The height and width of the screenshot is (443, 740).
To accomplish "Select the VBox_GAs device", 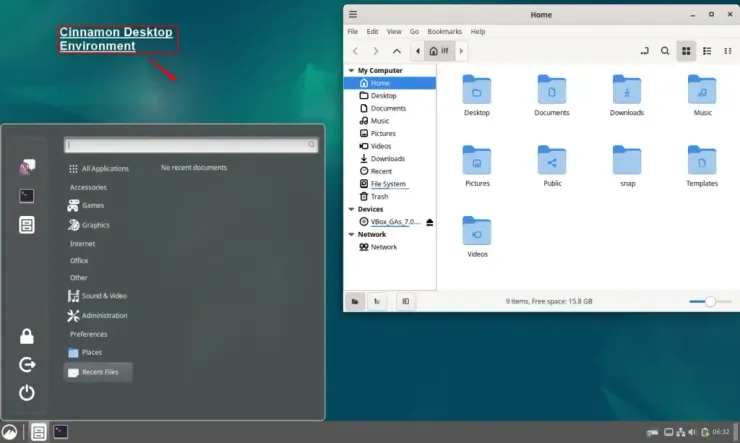I will coord(390,222).
